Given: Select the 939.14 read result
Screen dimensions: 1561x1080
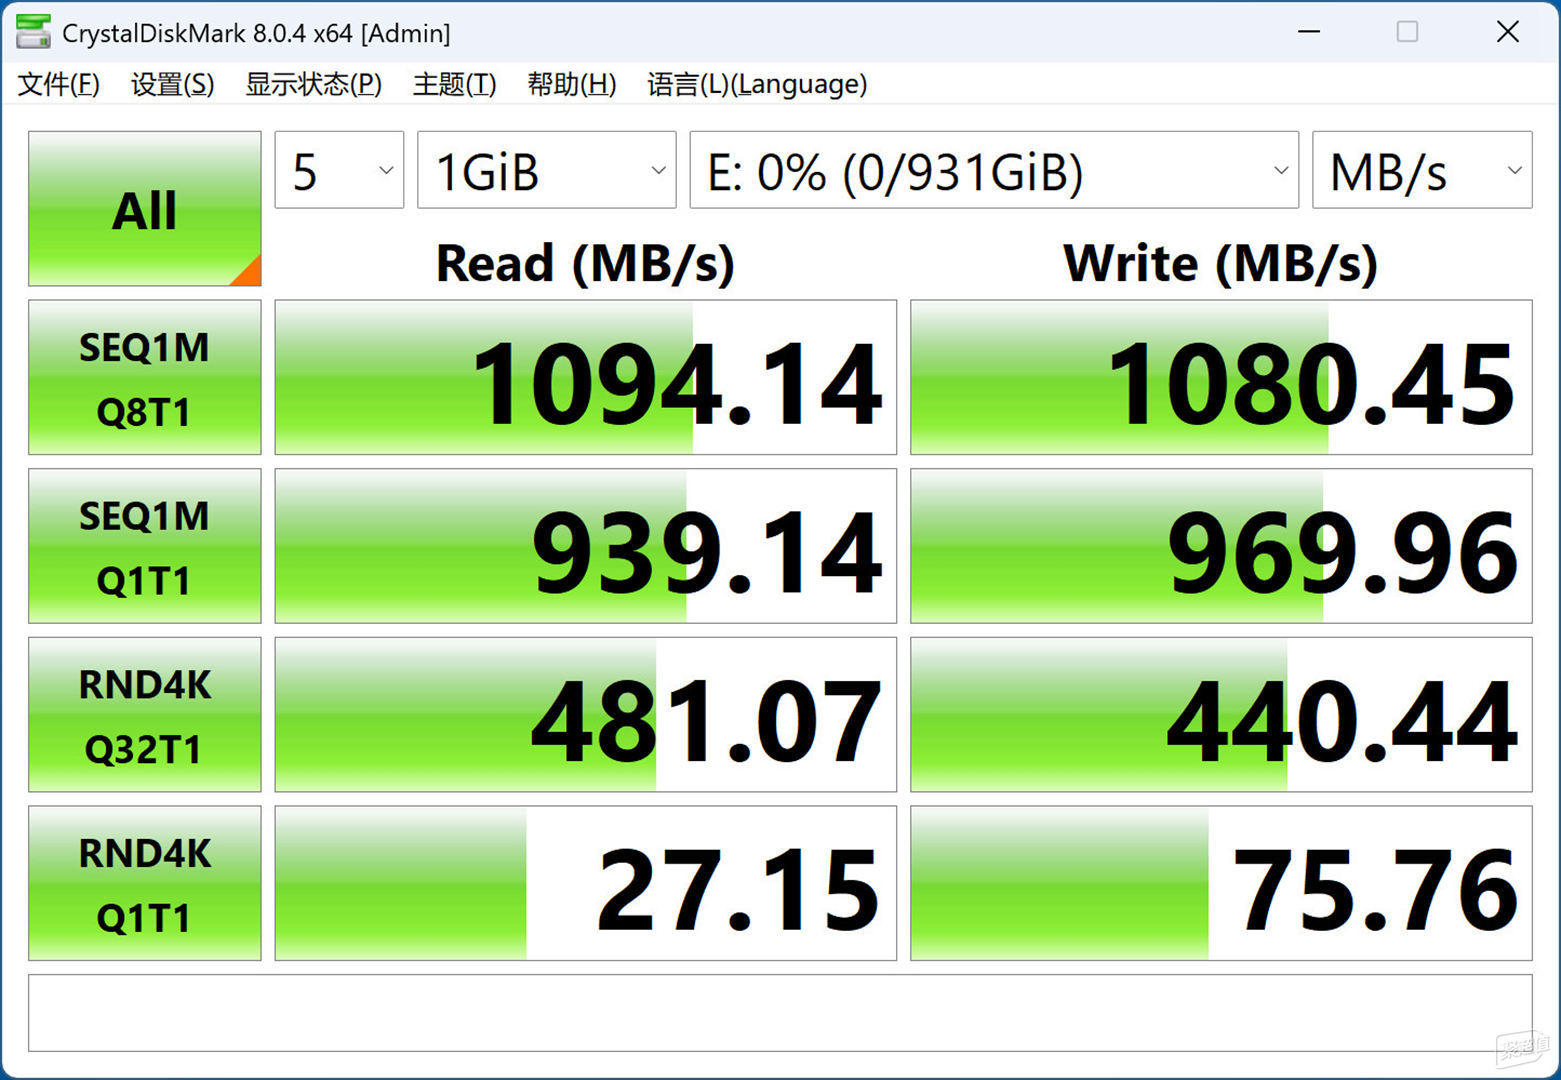Looking at the screenshot, I should 586,546.
